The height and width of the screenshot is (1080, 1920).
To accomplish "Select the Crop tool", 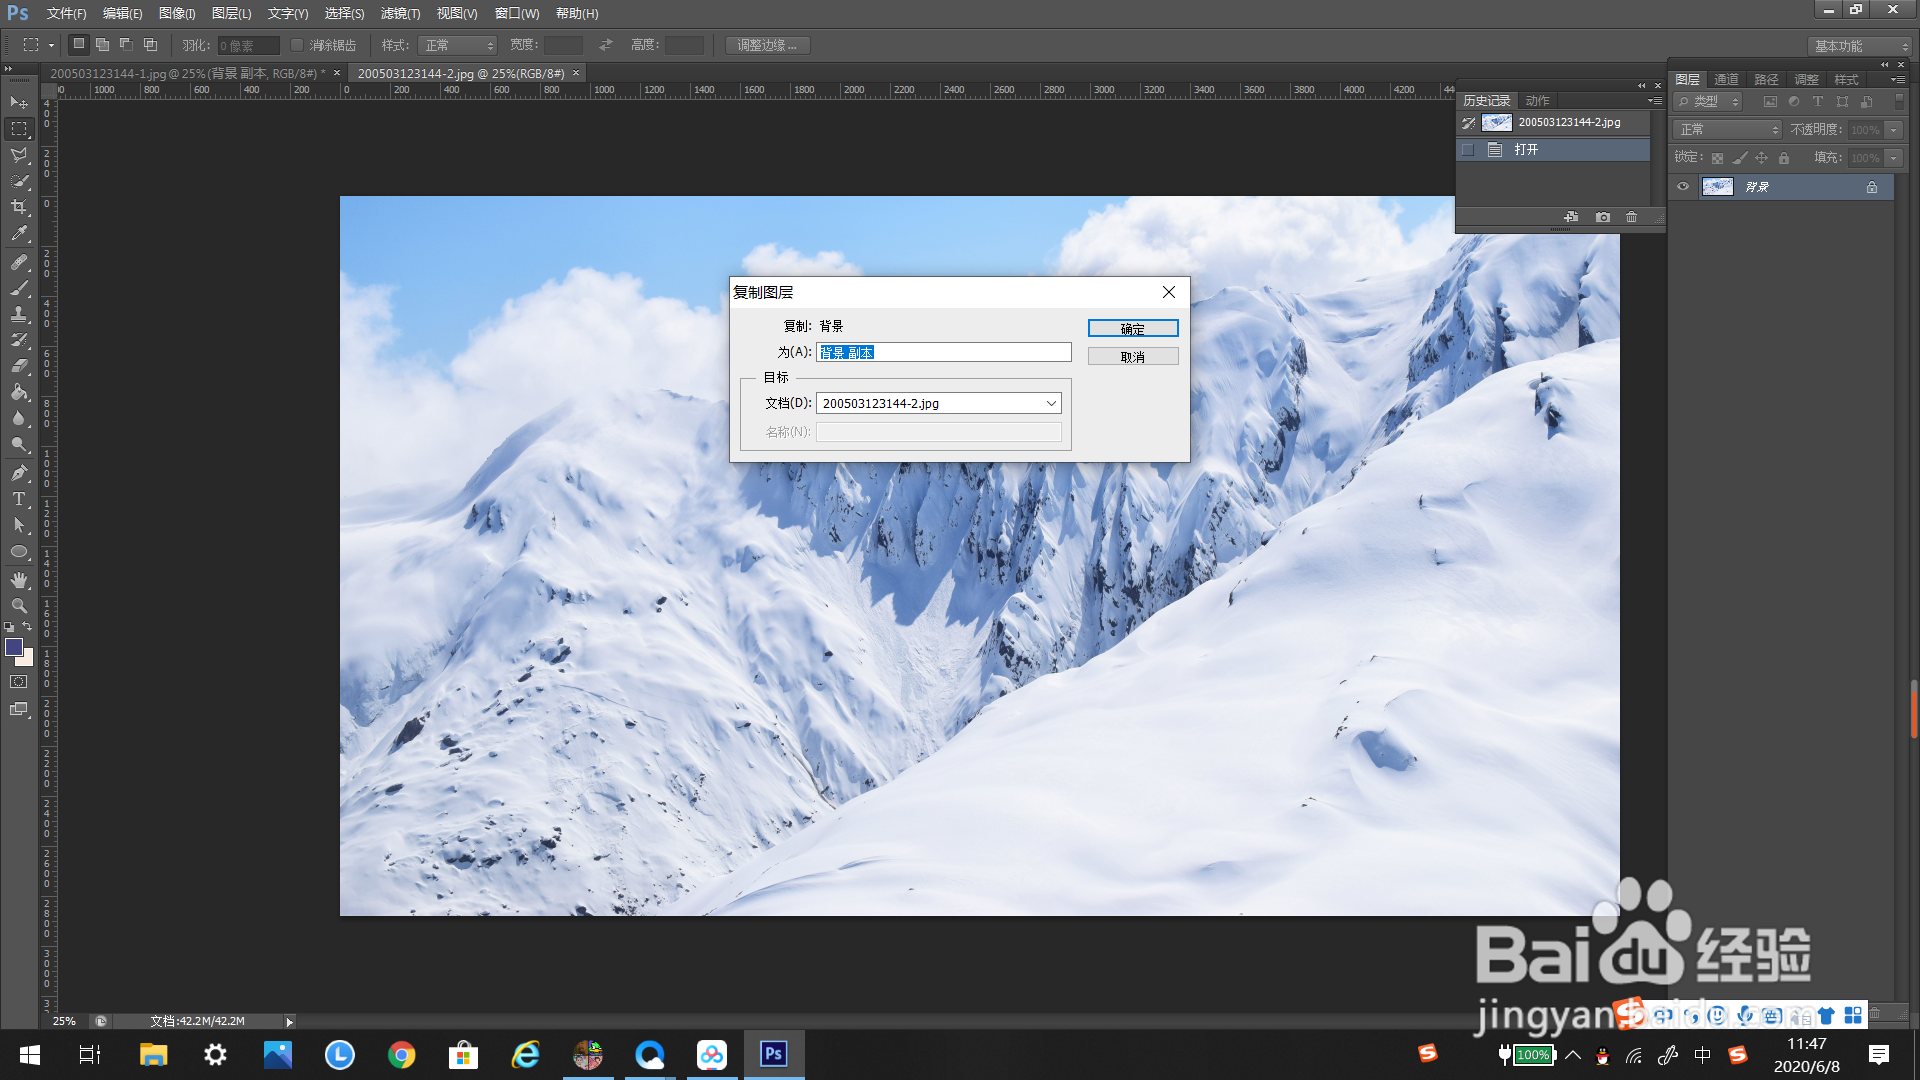I will click(x=19, y=207).
